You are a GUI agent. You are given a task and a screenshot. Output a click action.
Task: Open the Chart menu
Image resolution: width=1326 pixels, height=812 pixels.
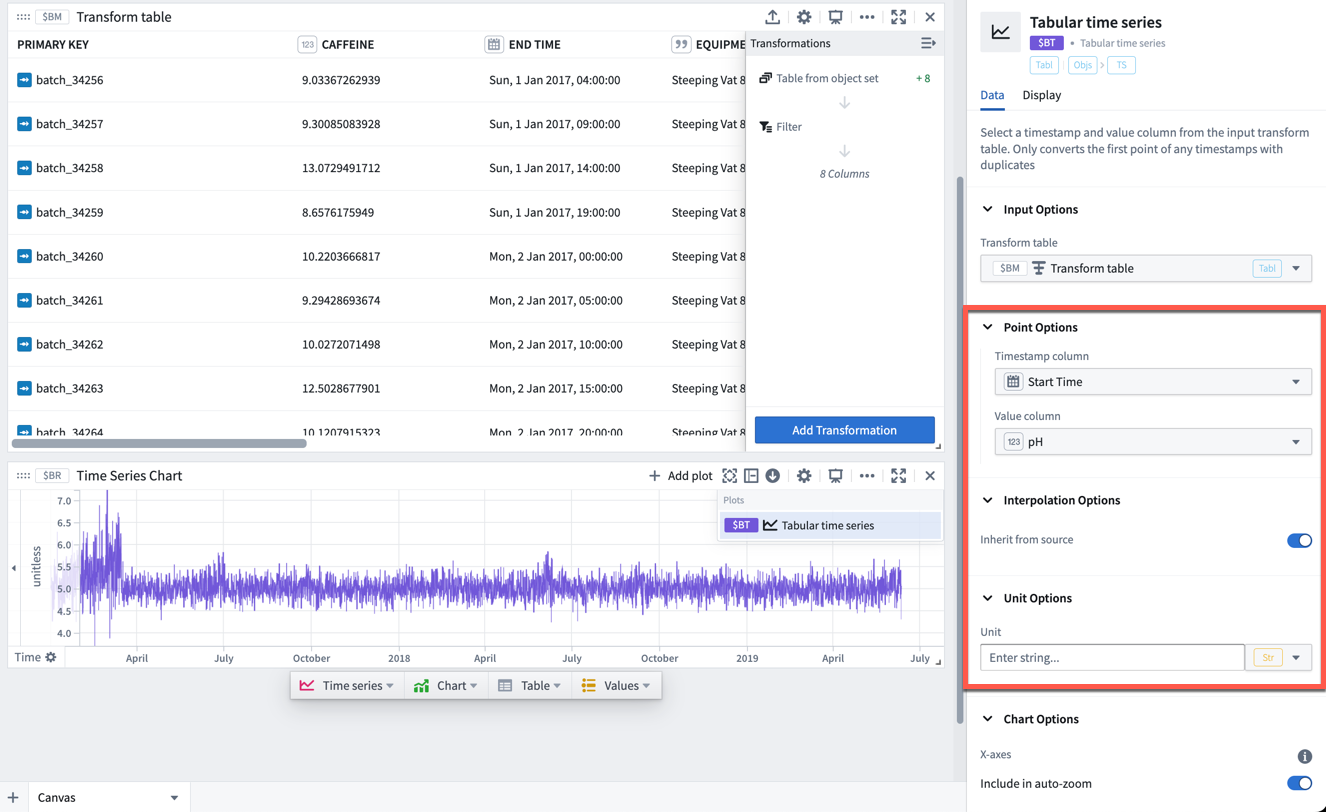pos(445,685)
